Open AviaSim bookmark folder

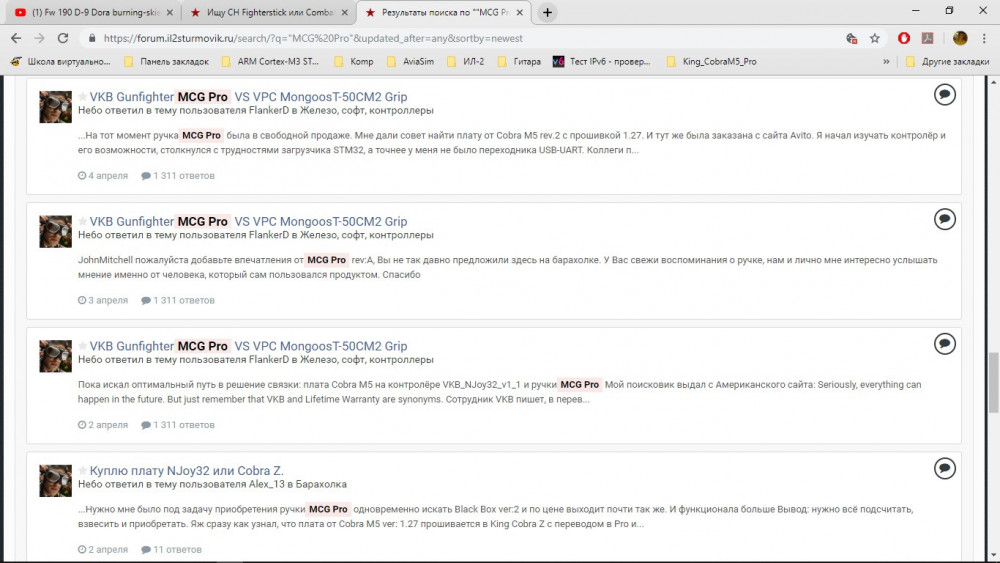point(410,62)
